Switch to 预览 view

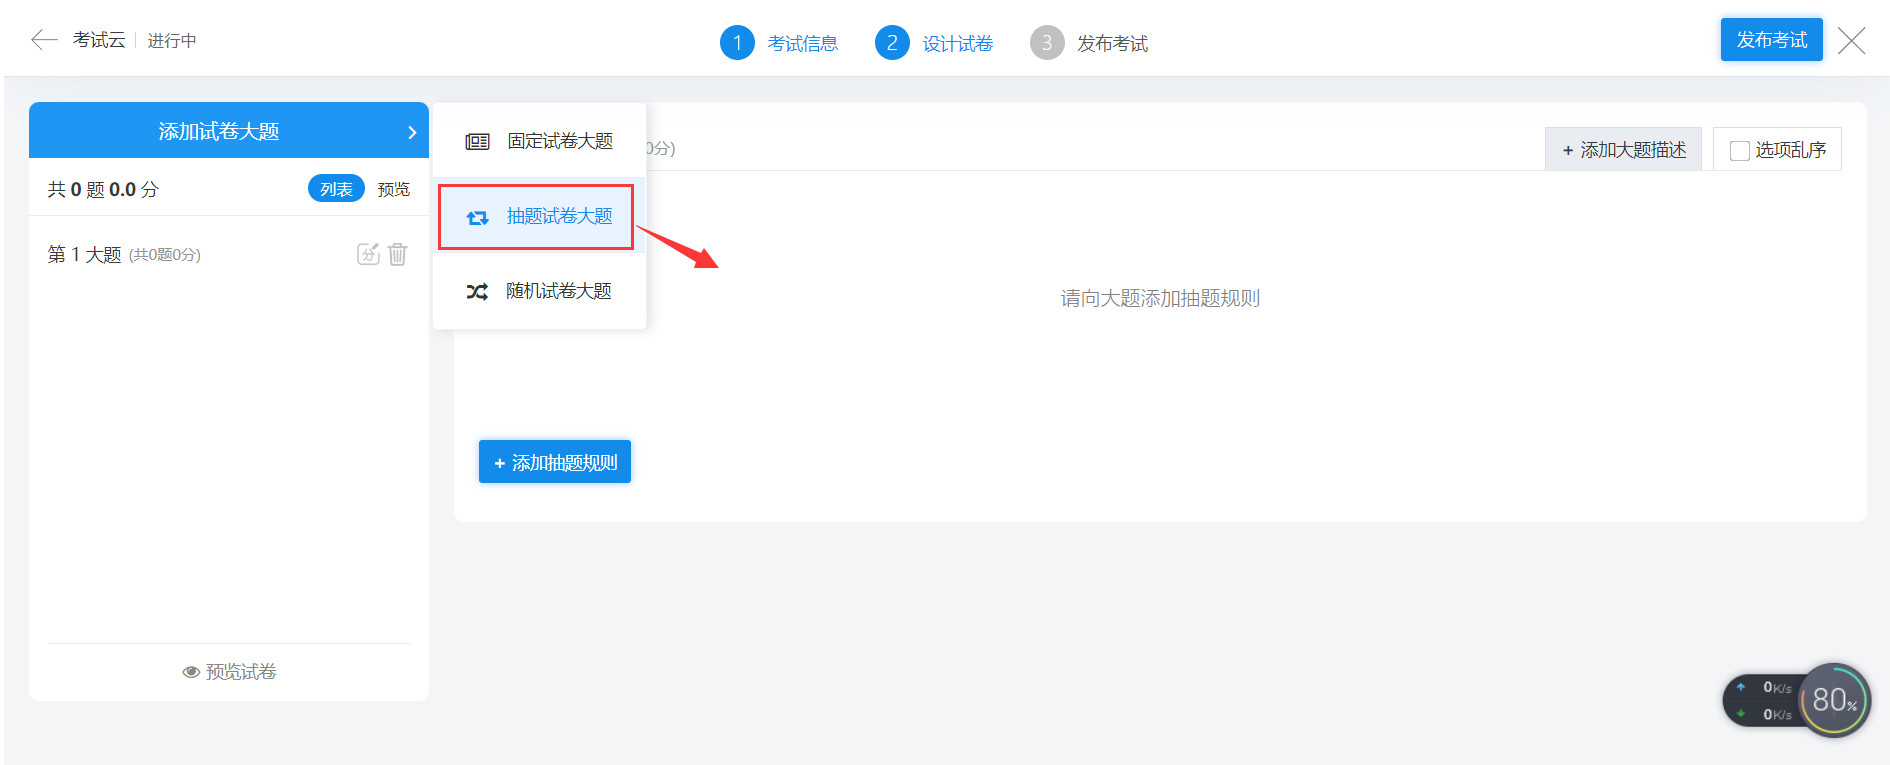394,189
